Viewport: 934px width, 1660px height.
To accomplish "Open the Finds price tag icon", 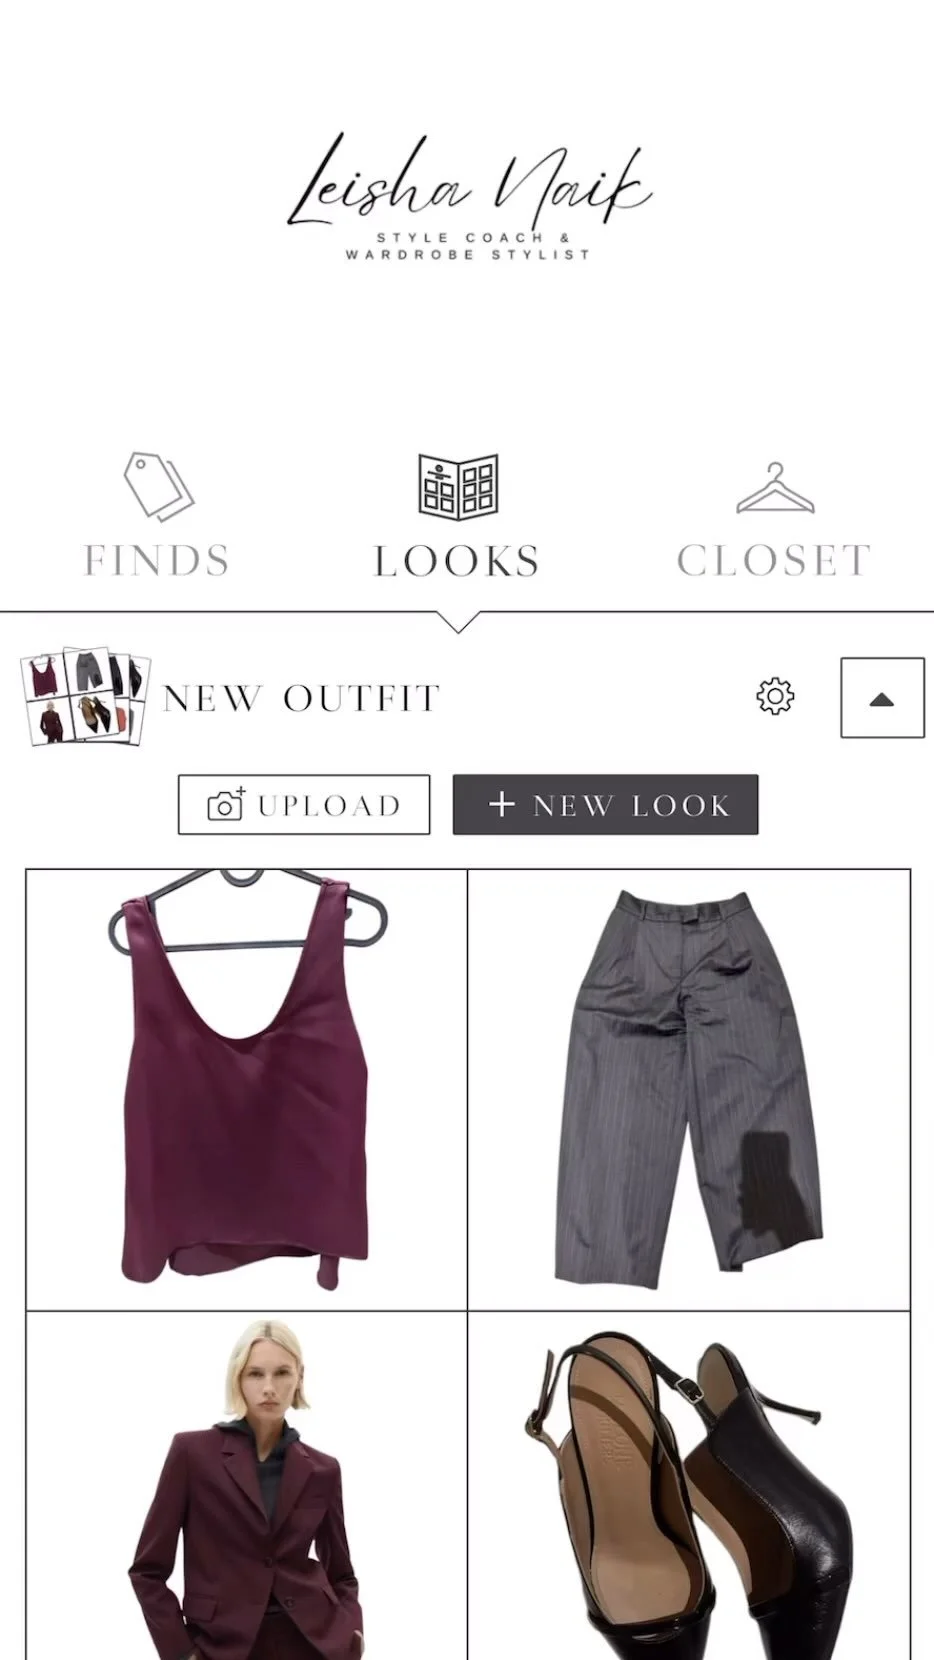I will [x=158, y=485].
